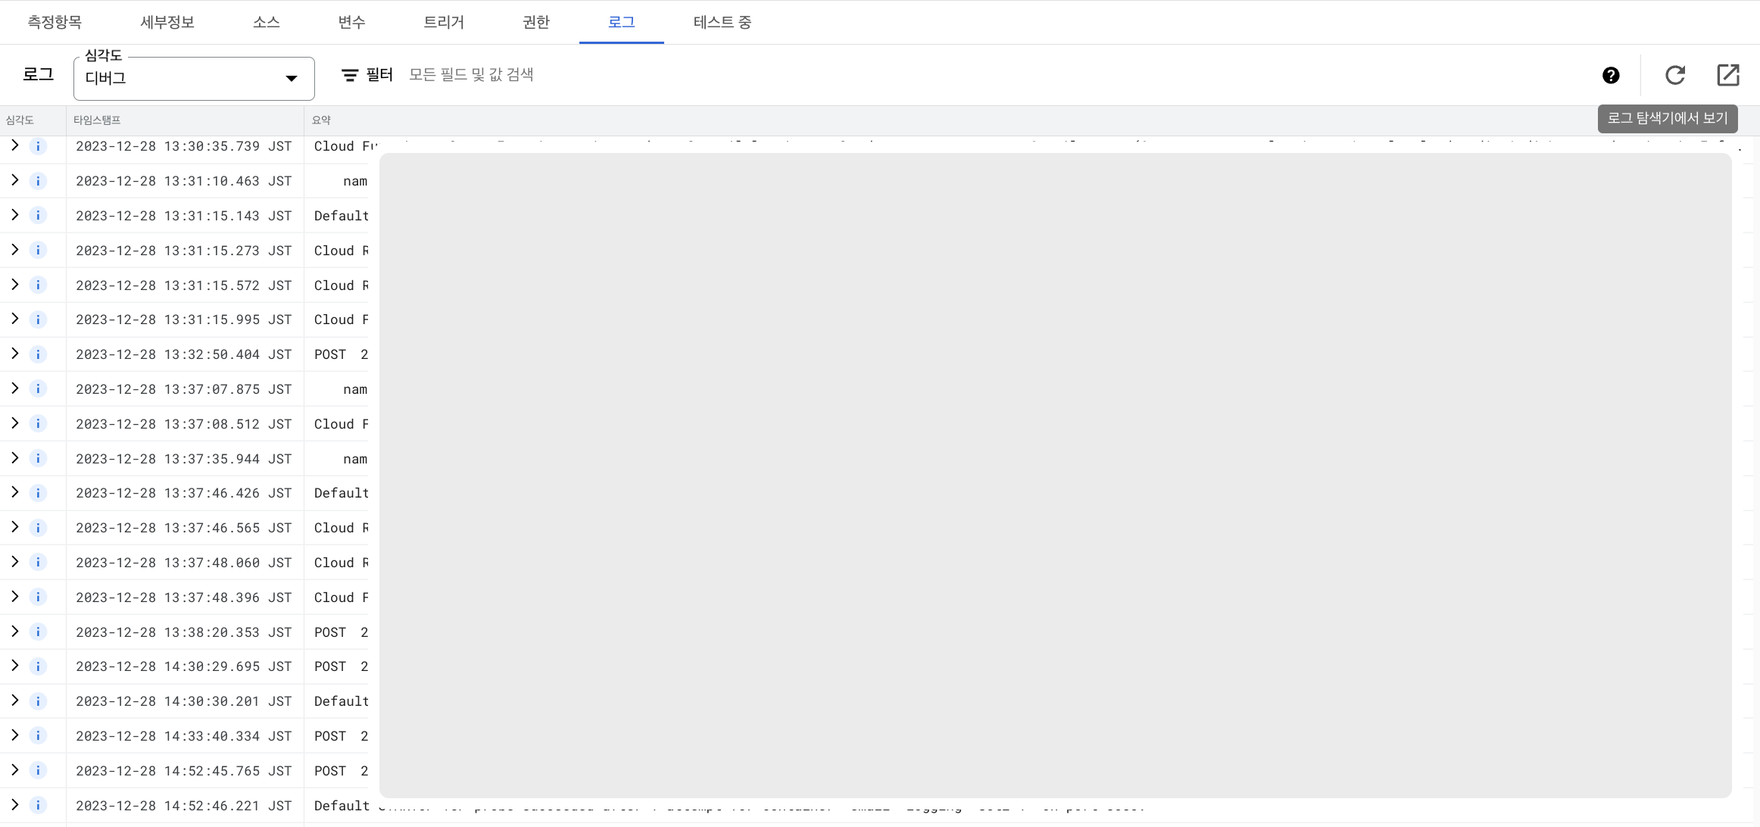The height and width of the screenshot is (827, 1760).
Task: Click info severity icon for 13:31:15.143
Action: point(38,216)
